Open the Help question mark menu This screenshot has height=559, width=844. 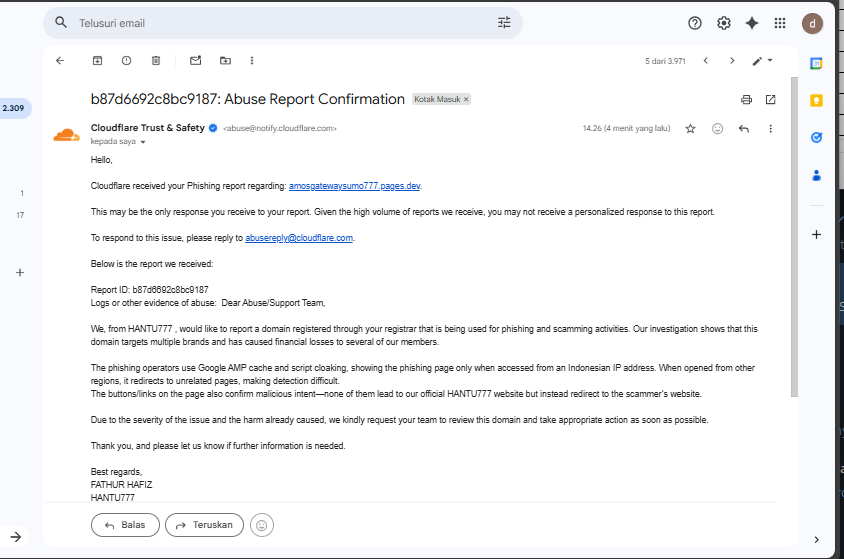tap(694, 23)
